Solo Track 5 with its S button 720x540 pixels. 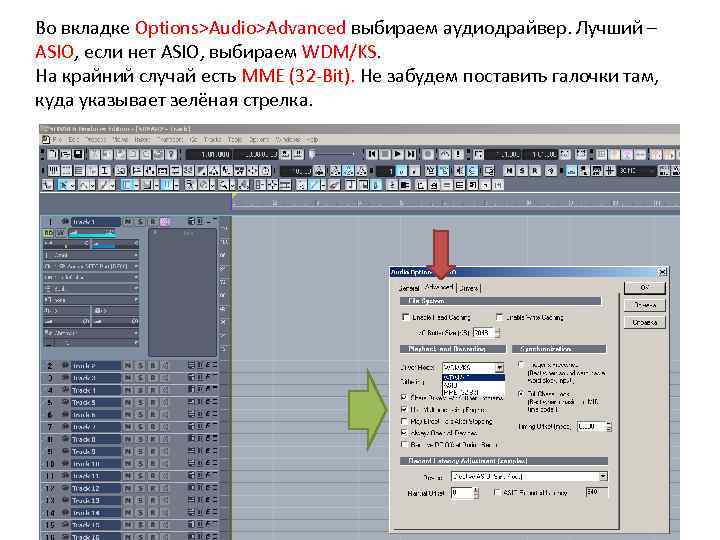(141, 403)
